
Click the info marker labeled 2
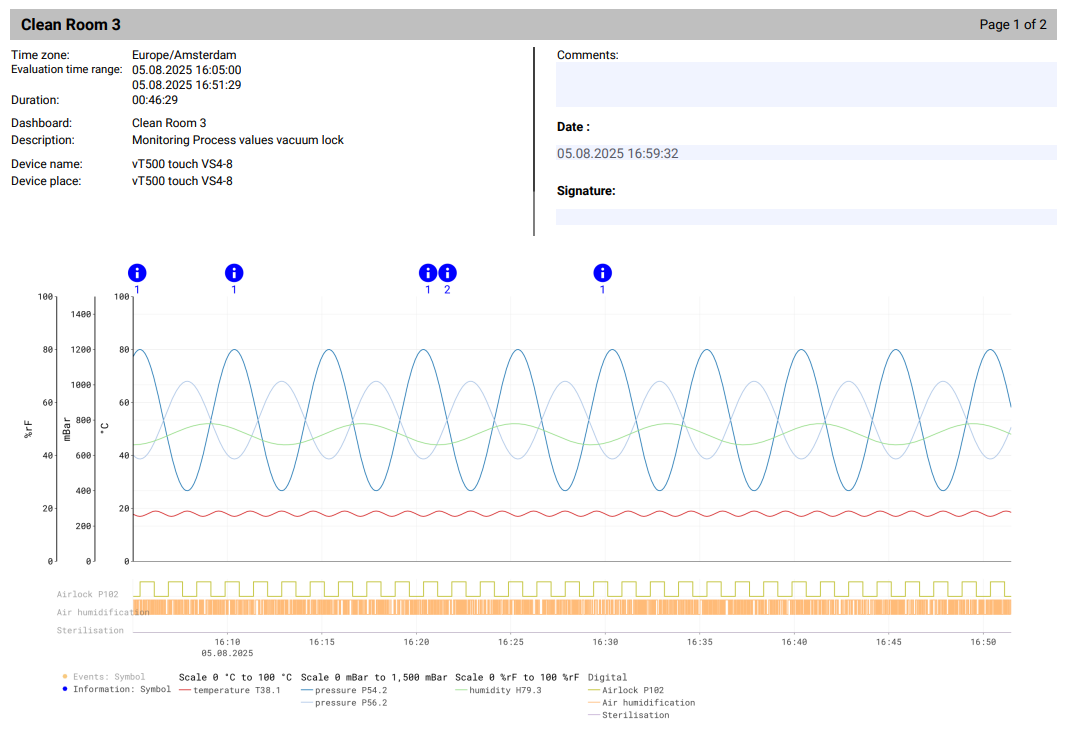tap(447, 273)
